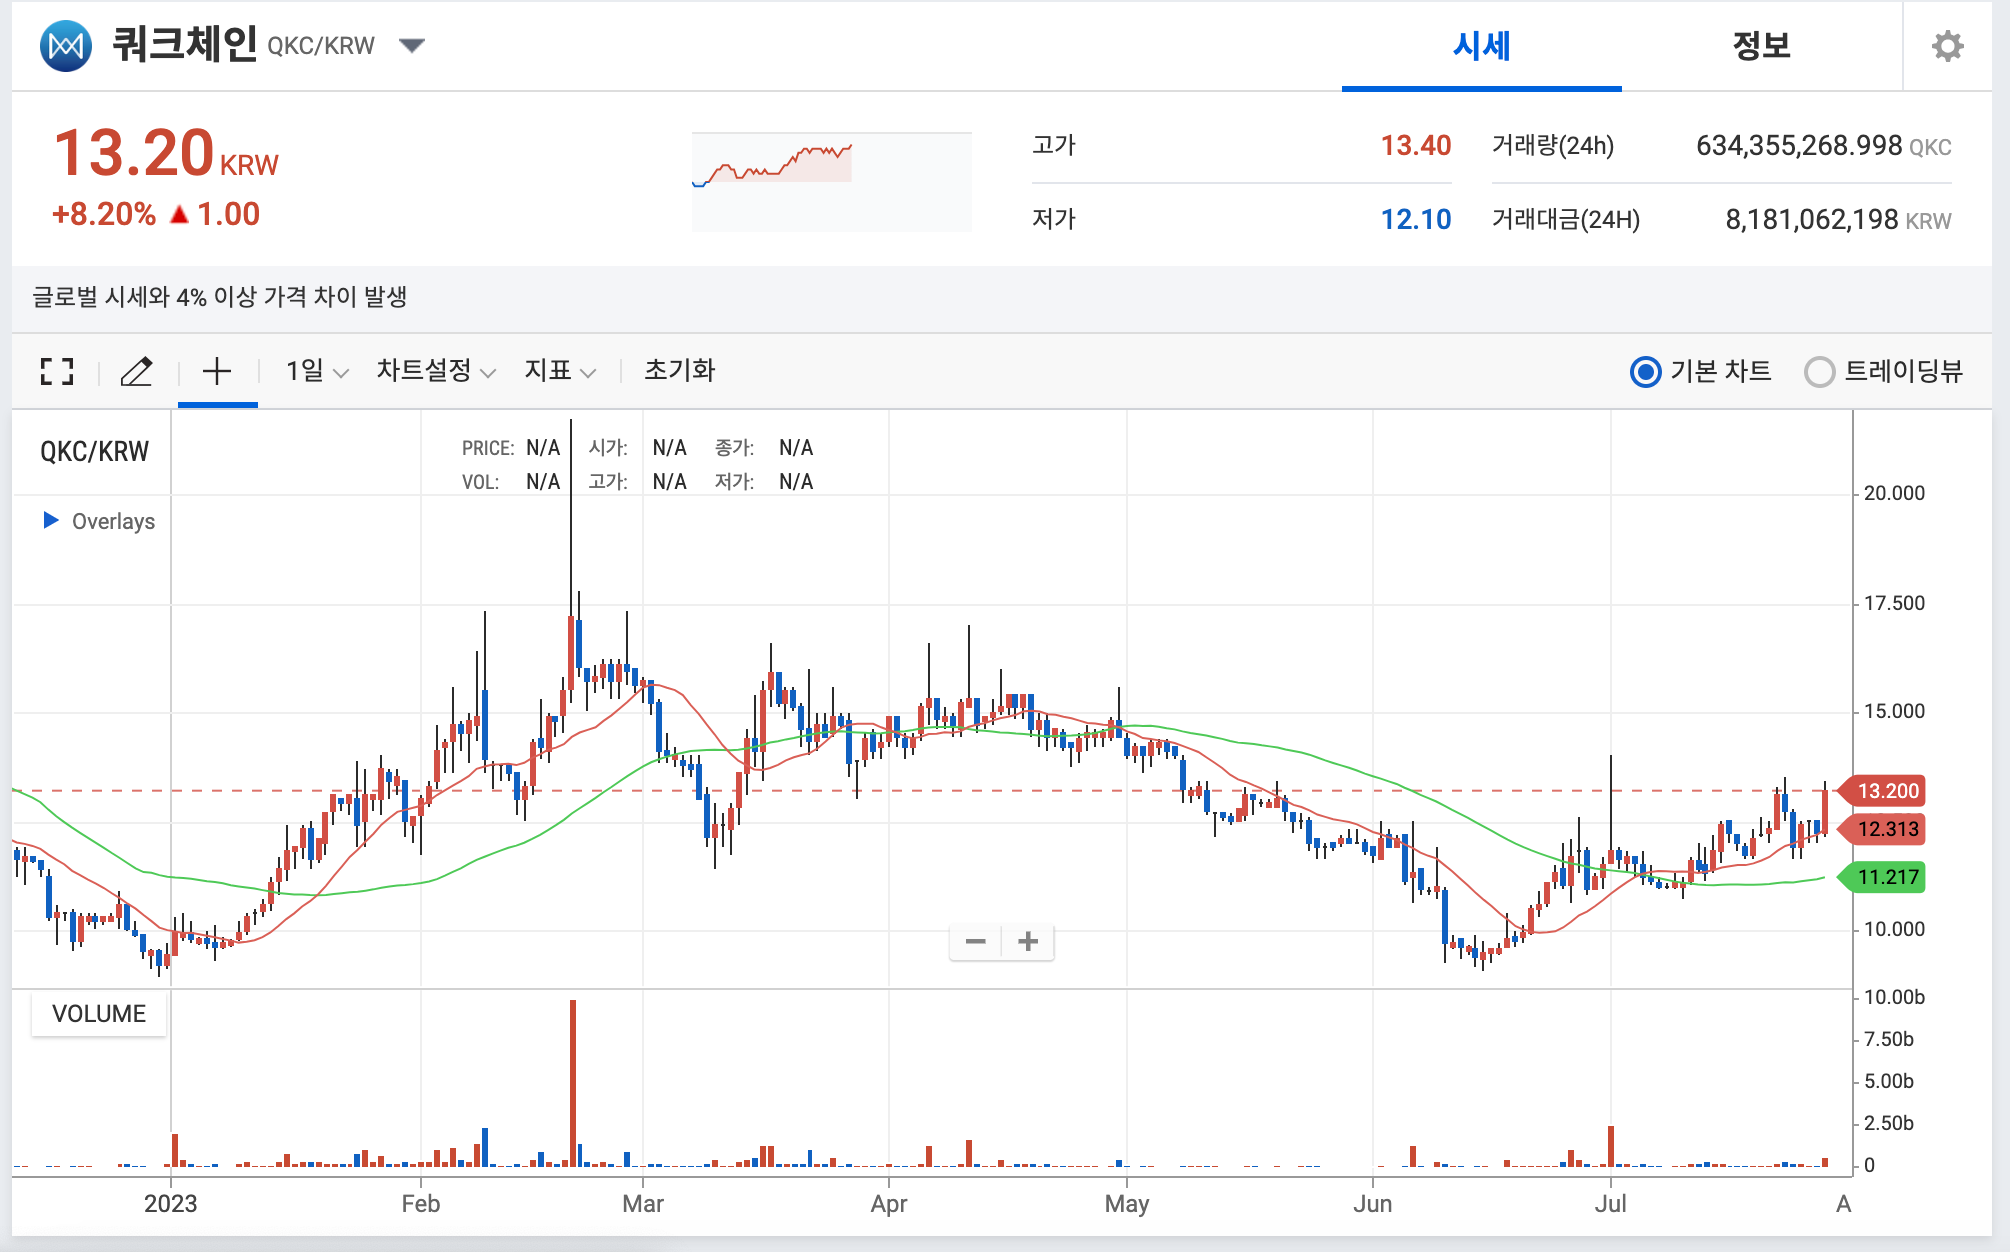Click the fullscreen expand chart icon
The height and width of the screenshot is (1252, 2010).
point(57,371)
